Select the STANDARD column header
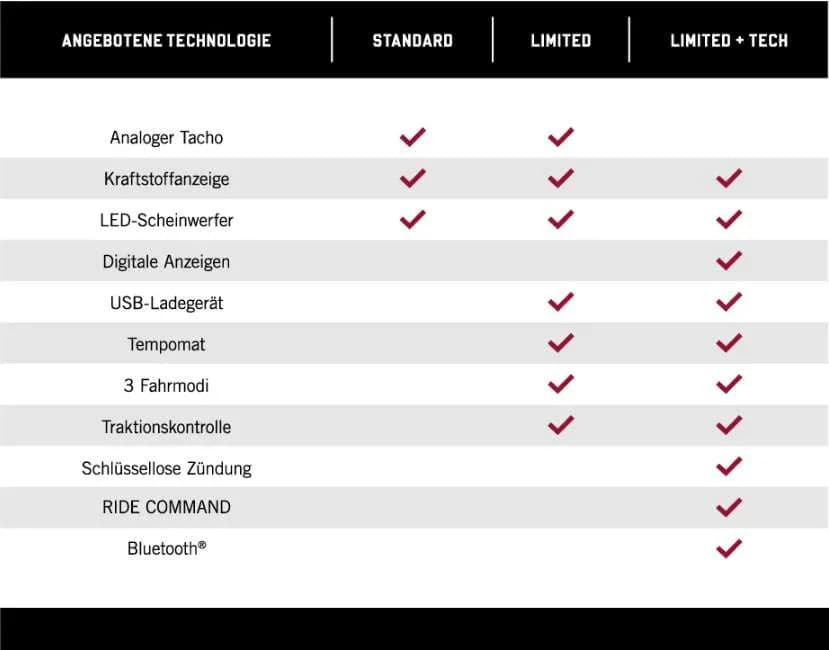 pyautogui.click(x=412, y=41)
